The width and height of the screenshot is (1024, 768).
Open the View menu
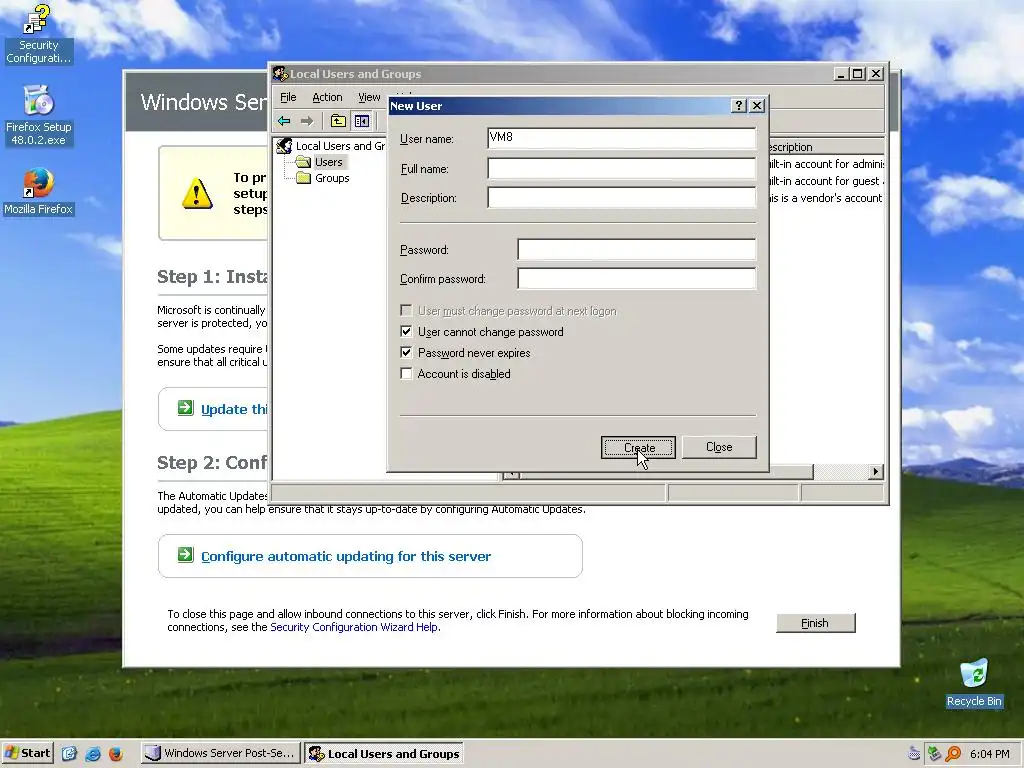click(369, 97)
